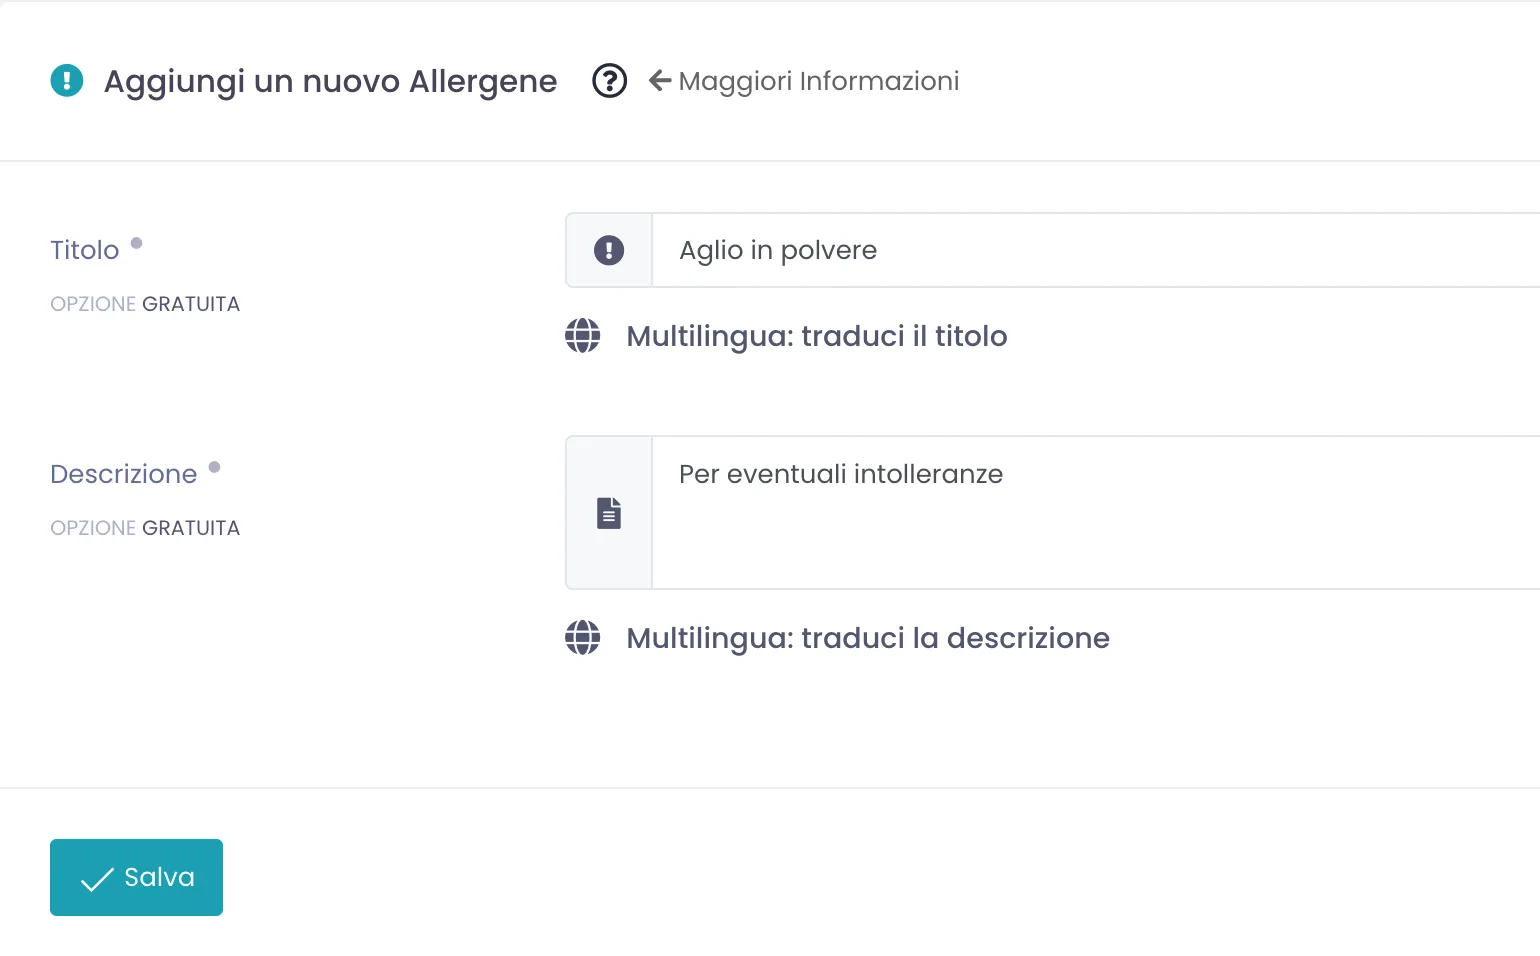Viewport: 1540px width, 956px height.
Task: Click the Titolo field label
Action: 85,250
